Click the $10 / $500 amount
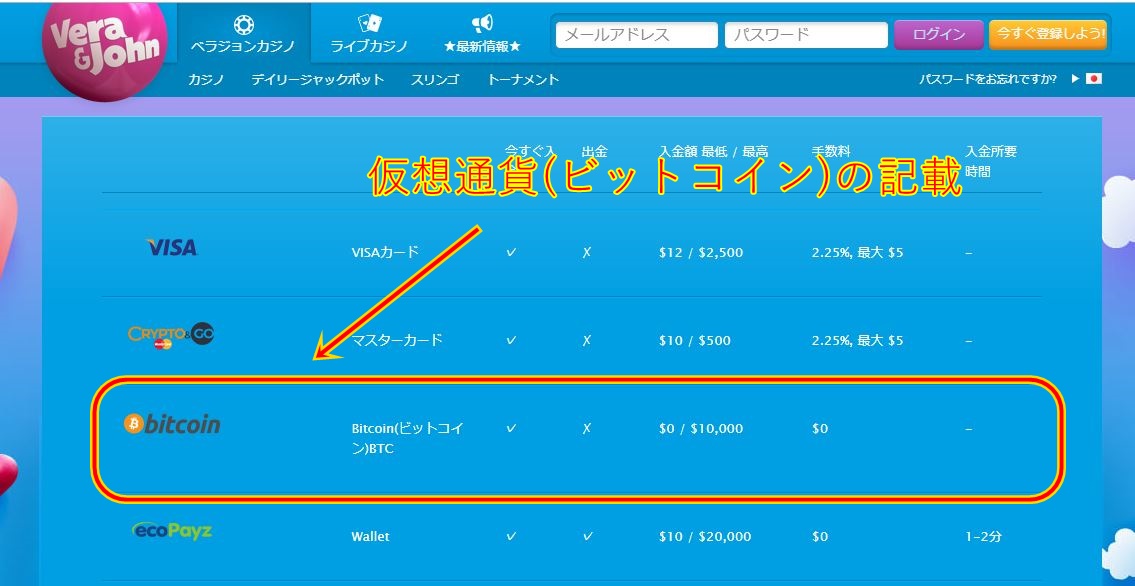 pos(695,340)
